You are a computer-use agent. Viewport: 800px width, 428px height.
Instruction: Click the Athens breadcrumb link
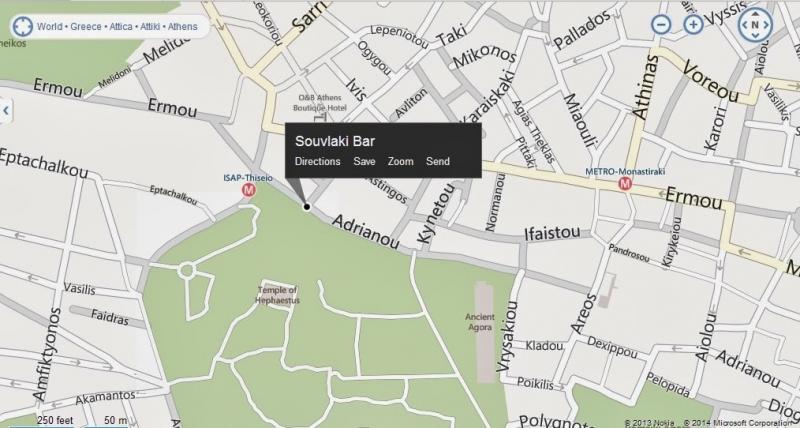point(183,27)
